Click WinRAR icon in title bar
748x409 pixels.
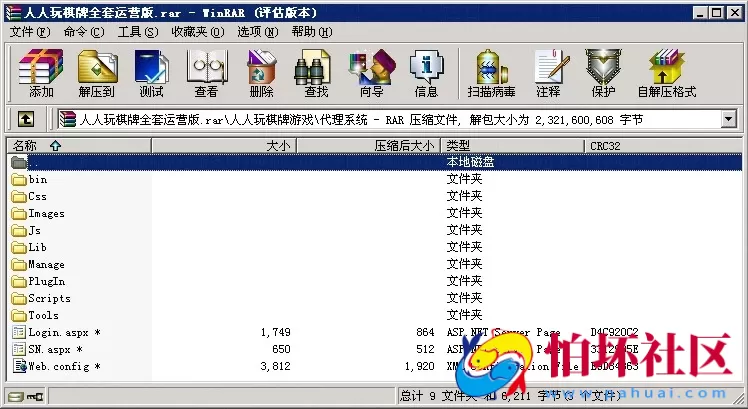tap(13, 13)
